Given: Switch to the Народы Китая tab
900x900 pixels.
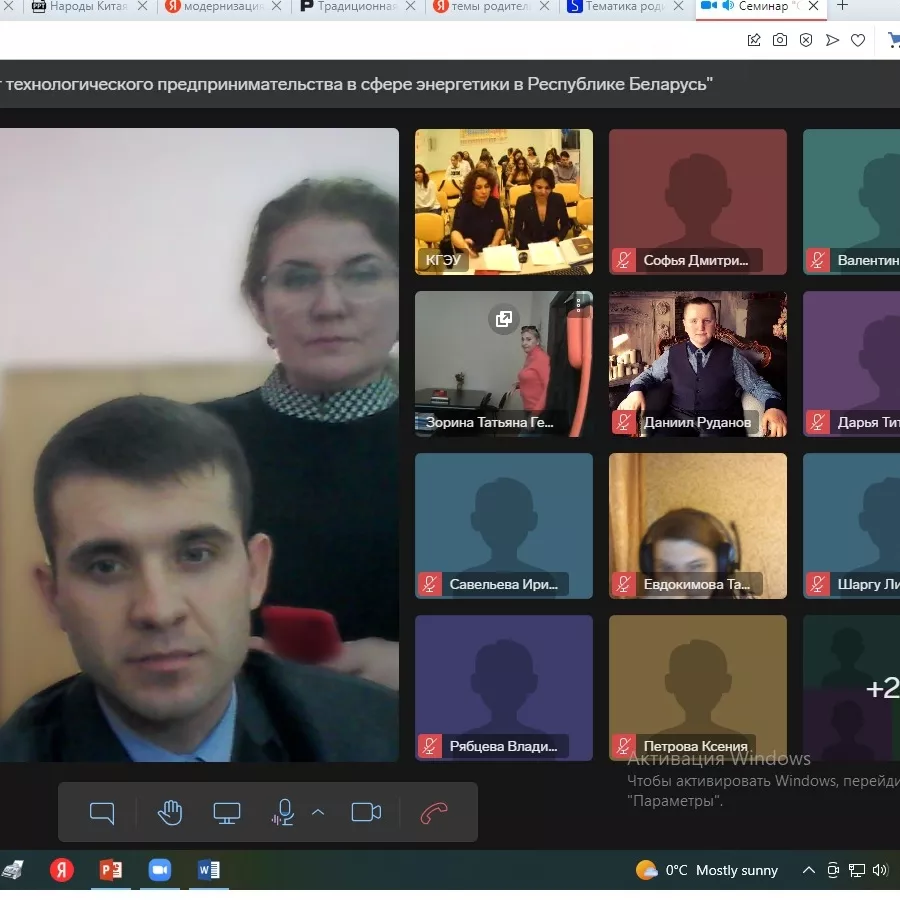Looking at the screenshot, I should click(x=80, y=7).
